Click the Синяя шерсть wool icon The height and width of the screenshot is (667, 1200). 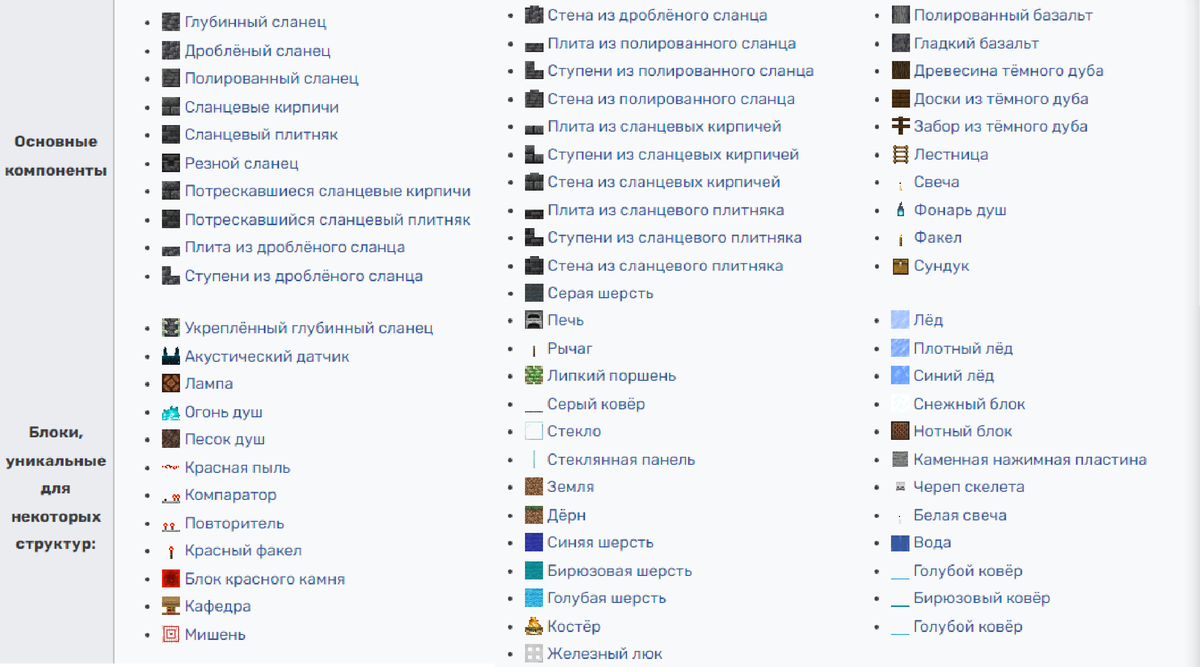coord(533,542)
